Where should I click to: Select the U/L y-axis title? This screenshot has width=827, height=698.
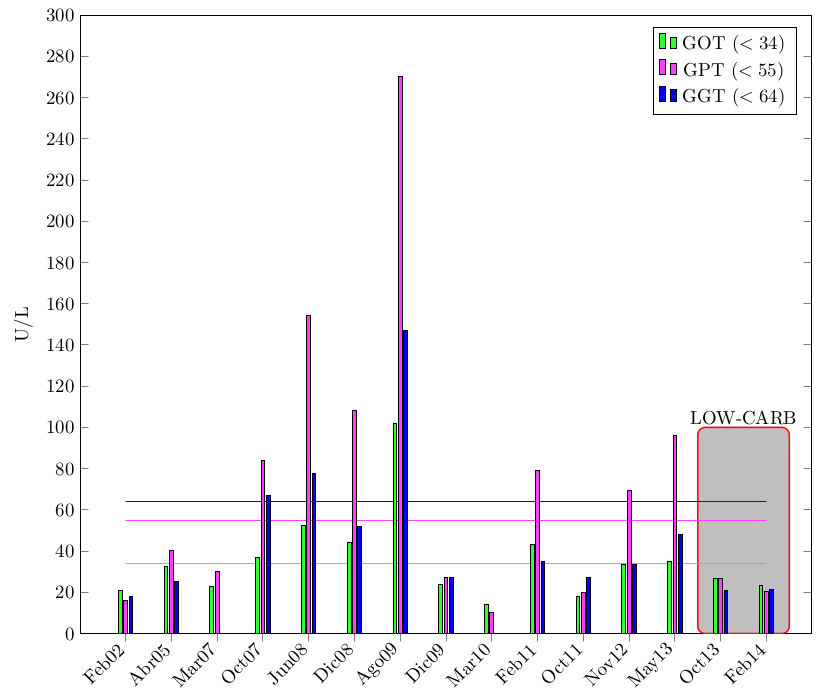tap(22, 323)
